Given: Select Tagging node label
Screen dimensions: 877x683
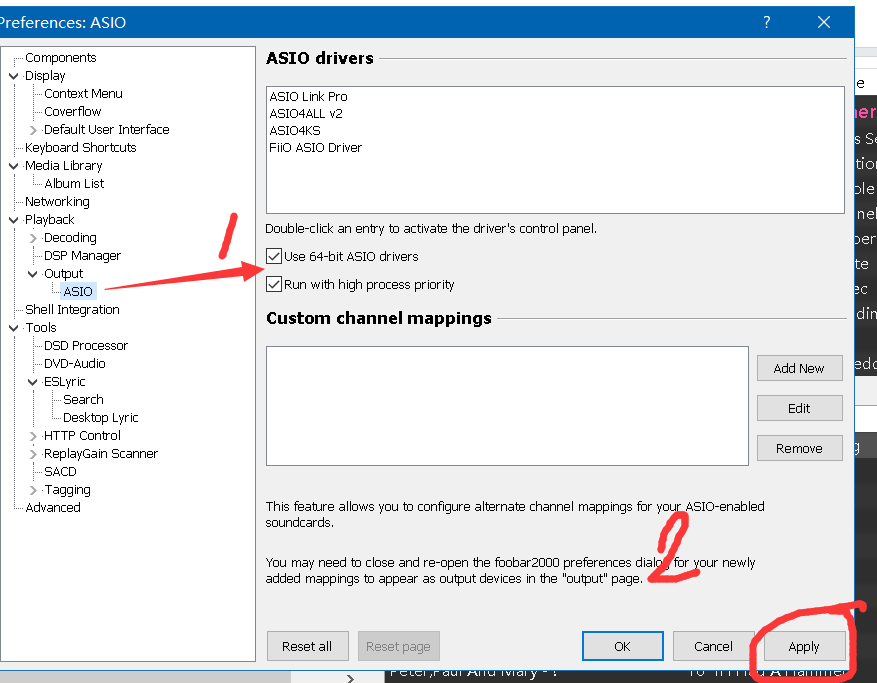Looking at the screenshot, I should [x=67, y=490].
